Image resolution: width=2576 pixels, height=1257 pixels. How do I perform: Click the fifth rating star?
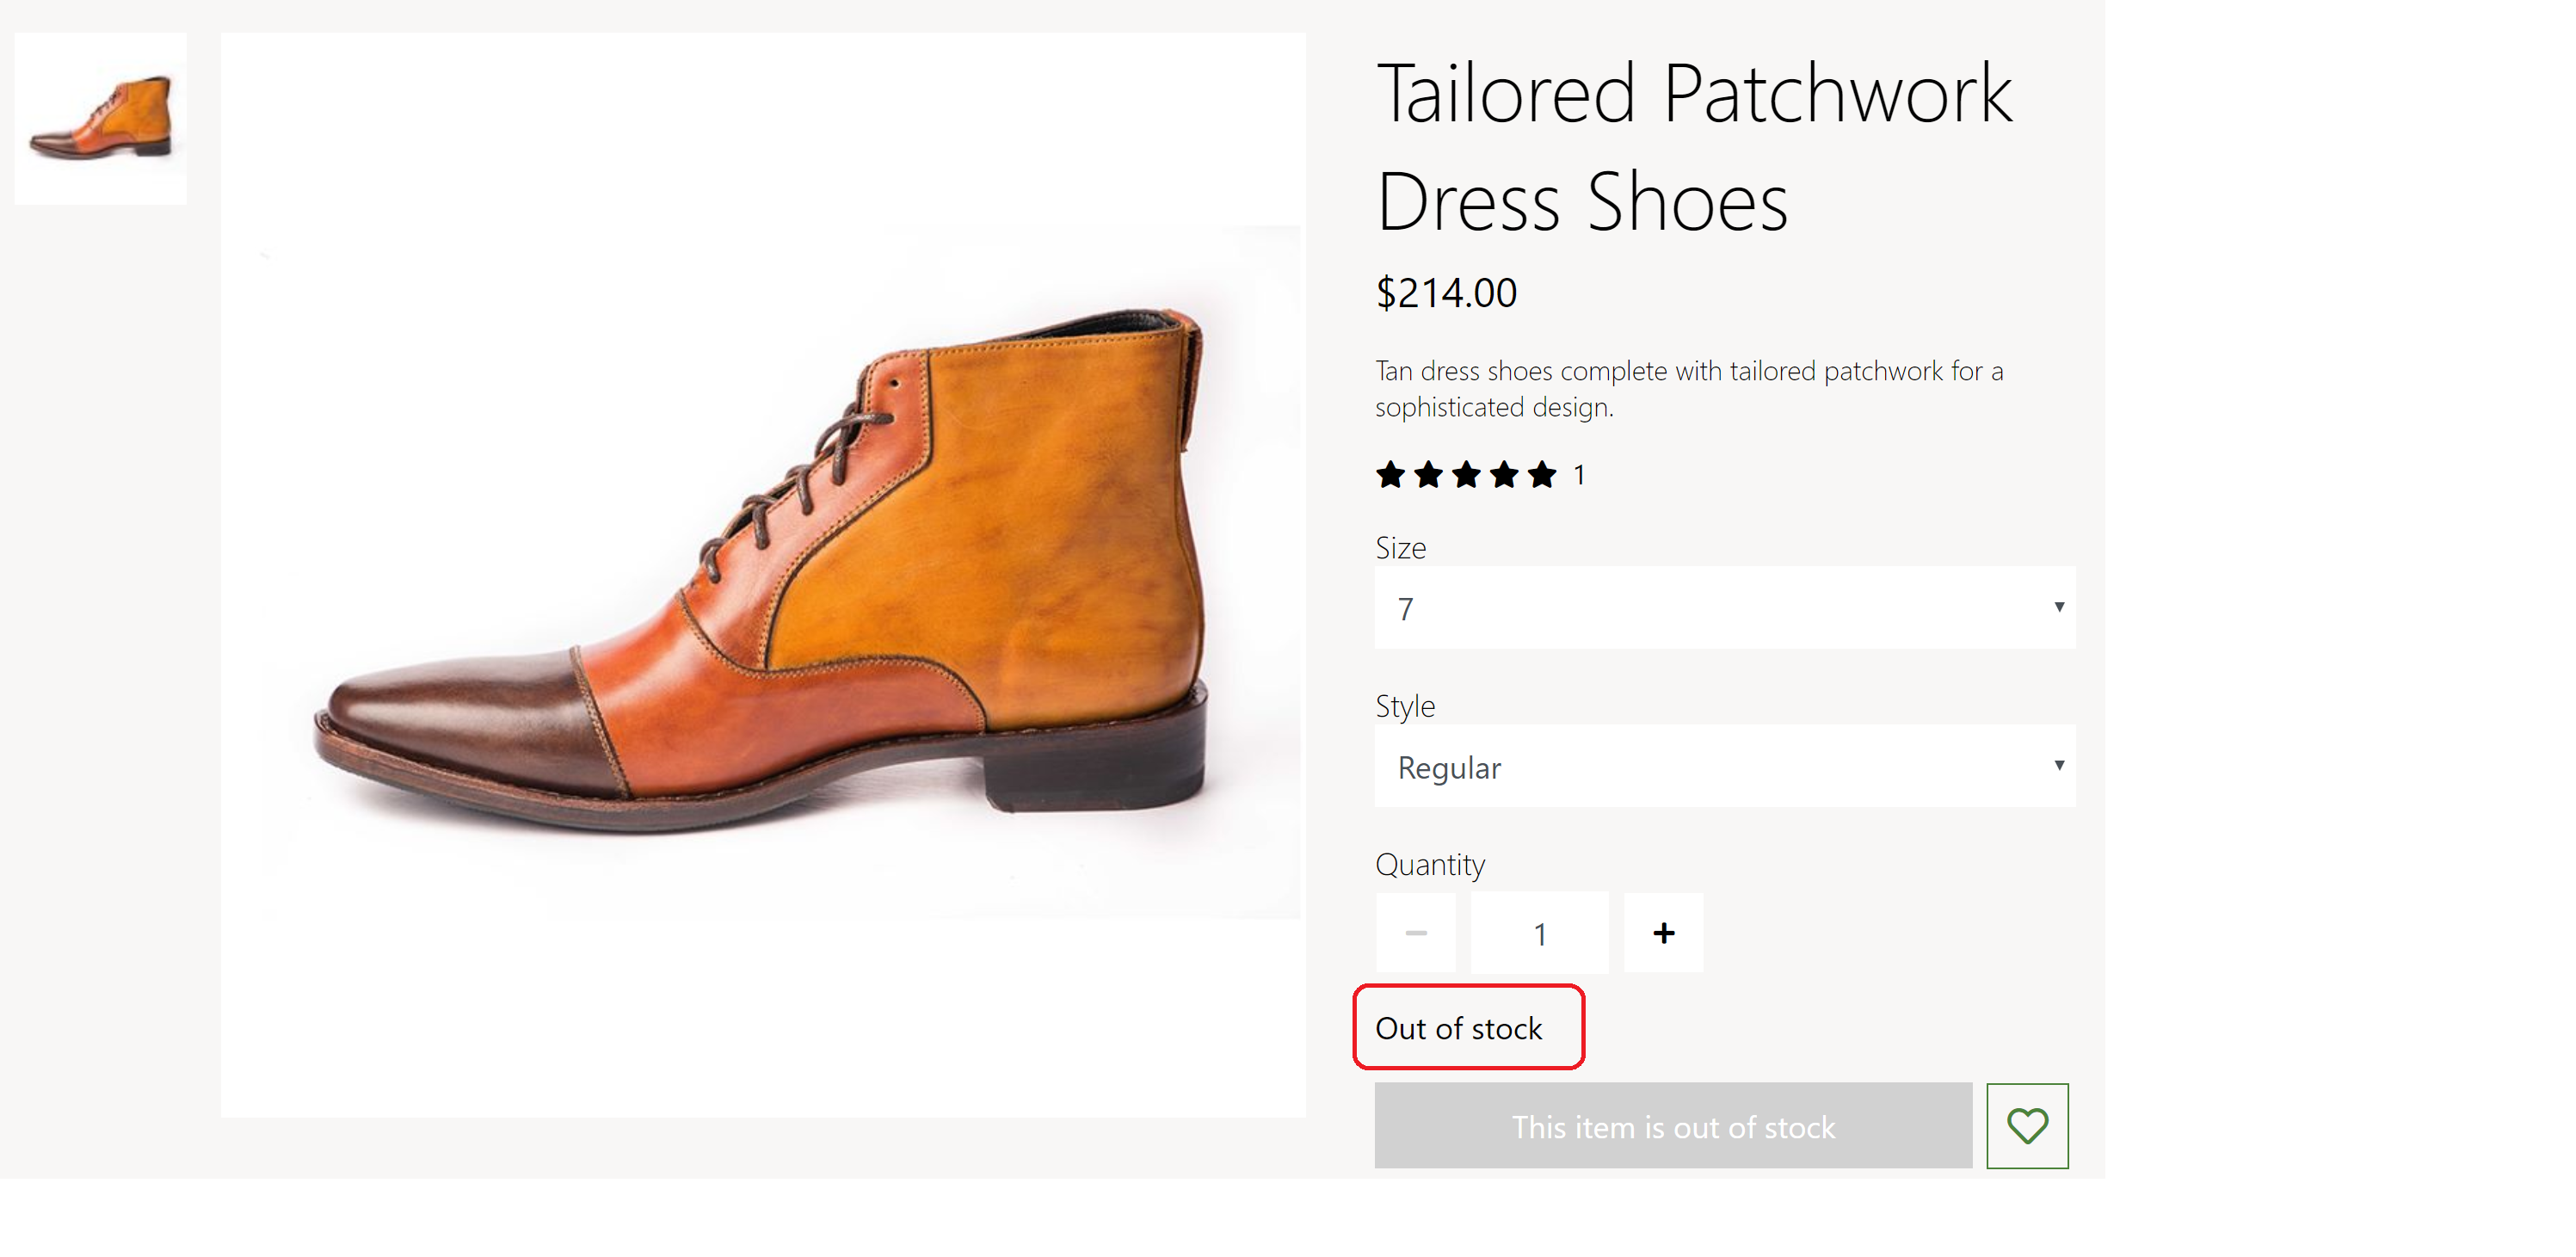coord(1542,474)
